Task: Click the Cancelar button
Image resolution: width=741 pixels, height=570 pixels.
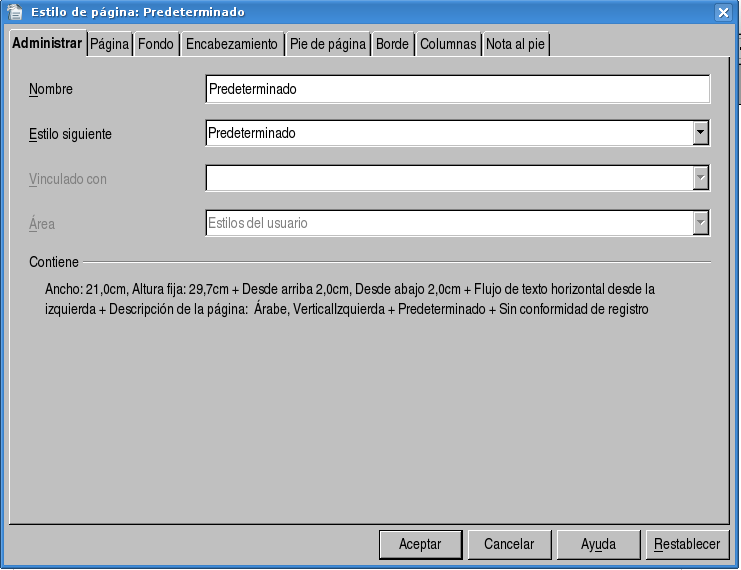Action: (x=509, y=545)
